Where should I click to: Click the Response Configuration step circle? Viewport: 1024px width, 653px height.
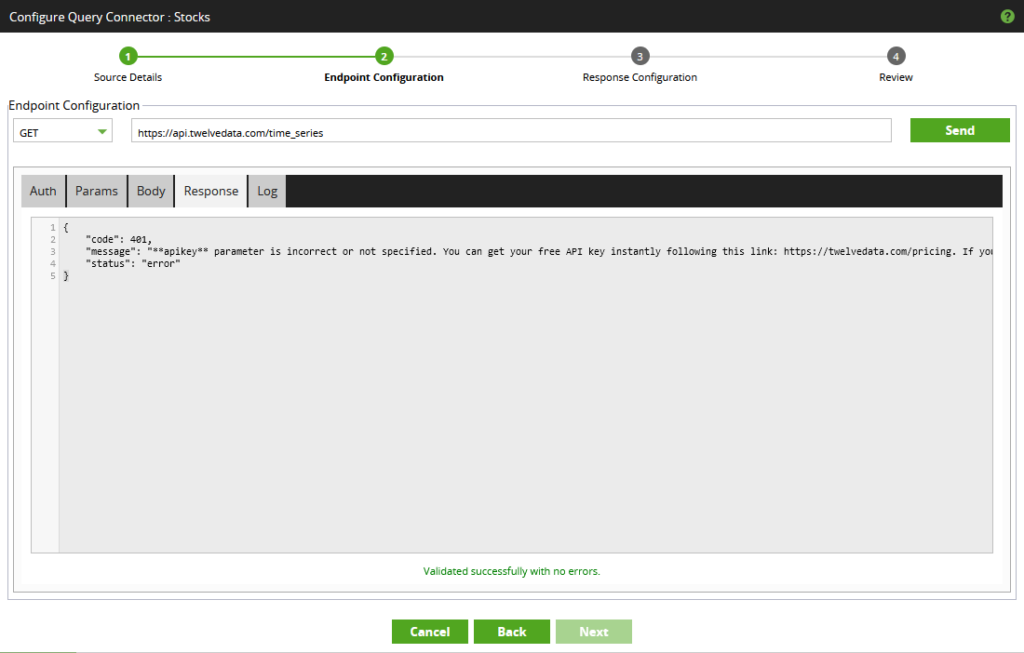[x=639, y=56]
